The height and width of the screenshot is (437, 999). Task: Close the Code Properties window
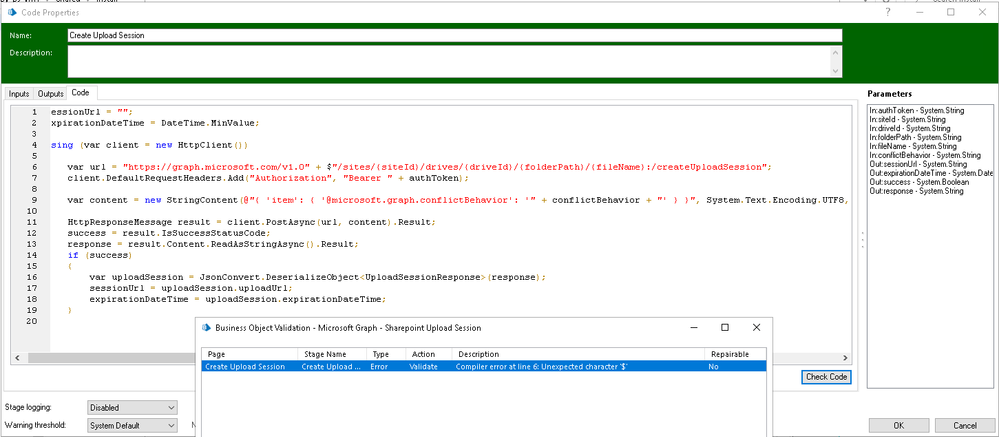(981, 12)
